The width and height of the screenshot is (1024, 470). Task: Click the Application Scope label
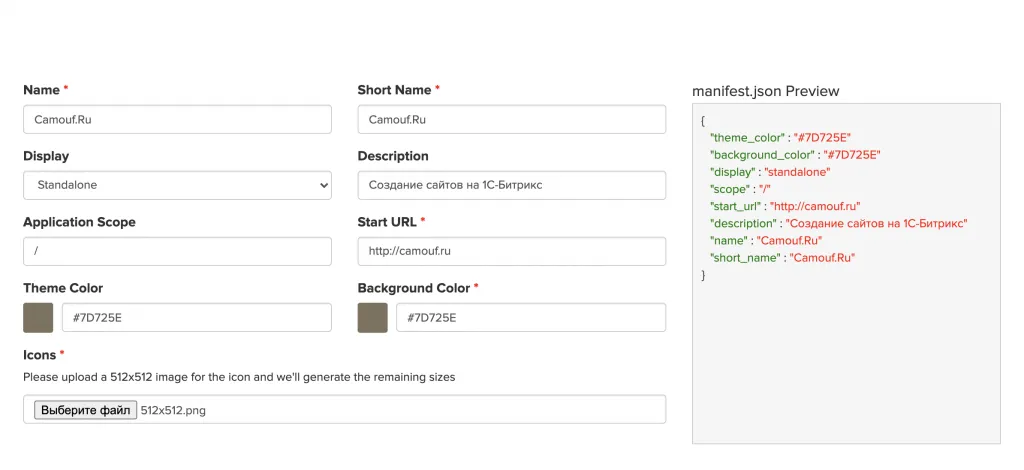point(80,222)
